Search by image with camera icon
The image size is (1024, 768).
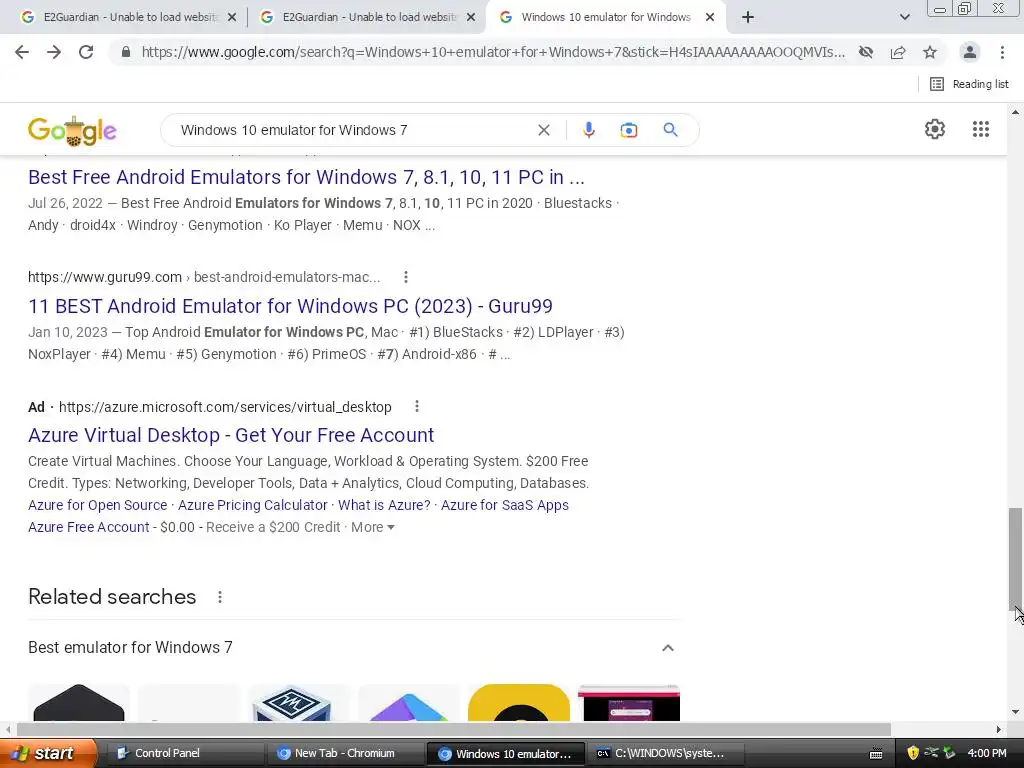628,130
